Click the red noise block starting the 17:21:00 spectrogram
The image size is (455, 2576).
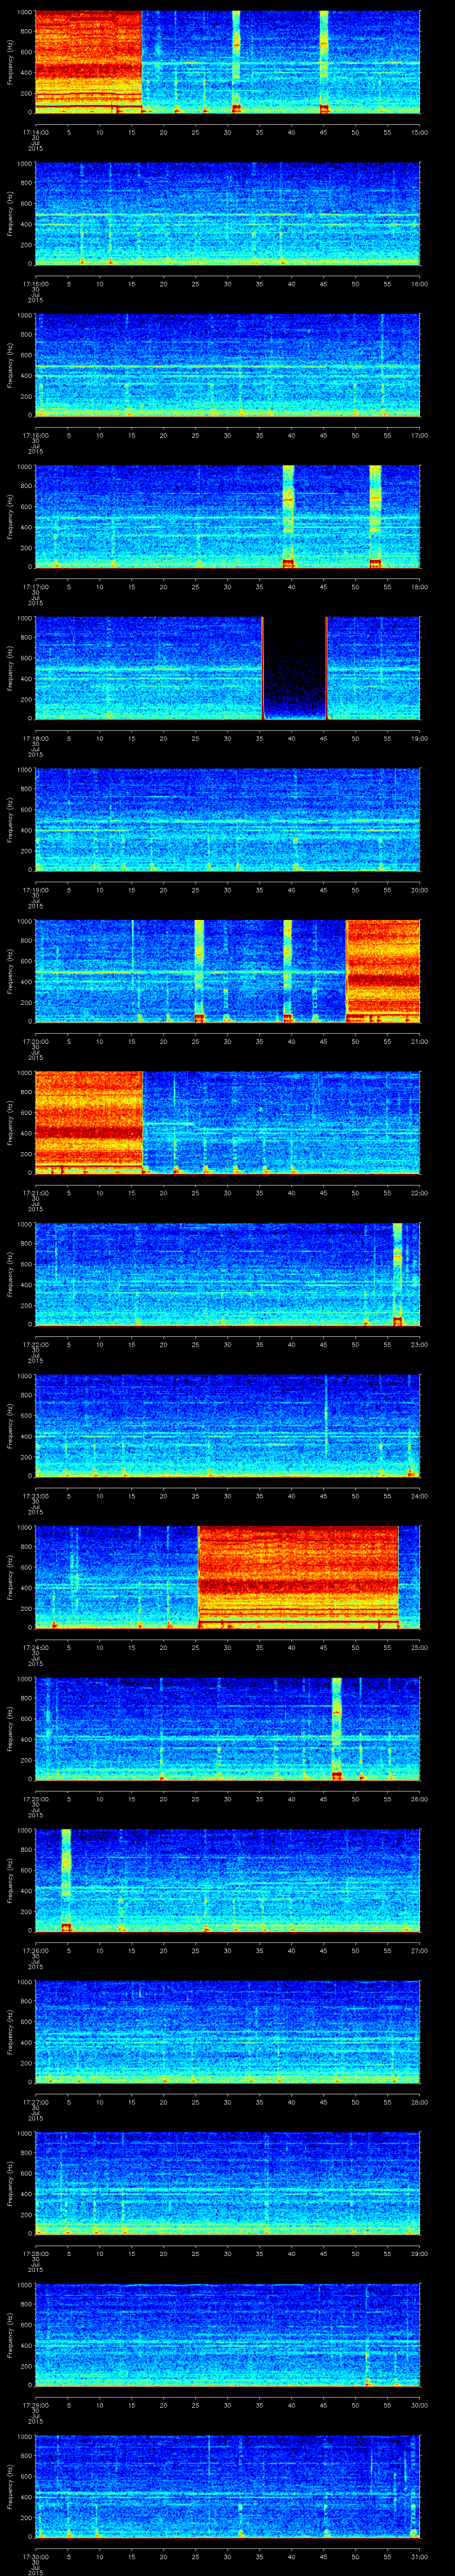[89, 1122]
